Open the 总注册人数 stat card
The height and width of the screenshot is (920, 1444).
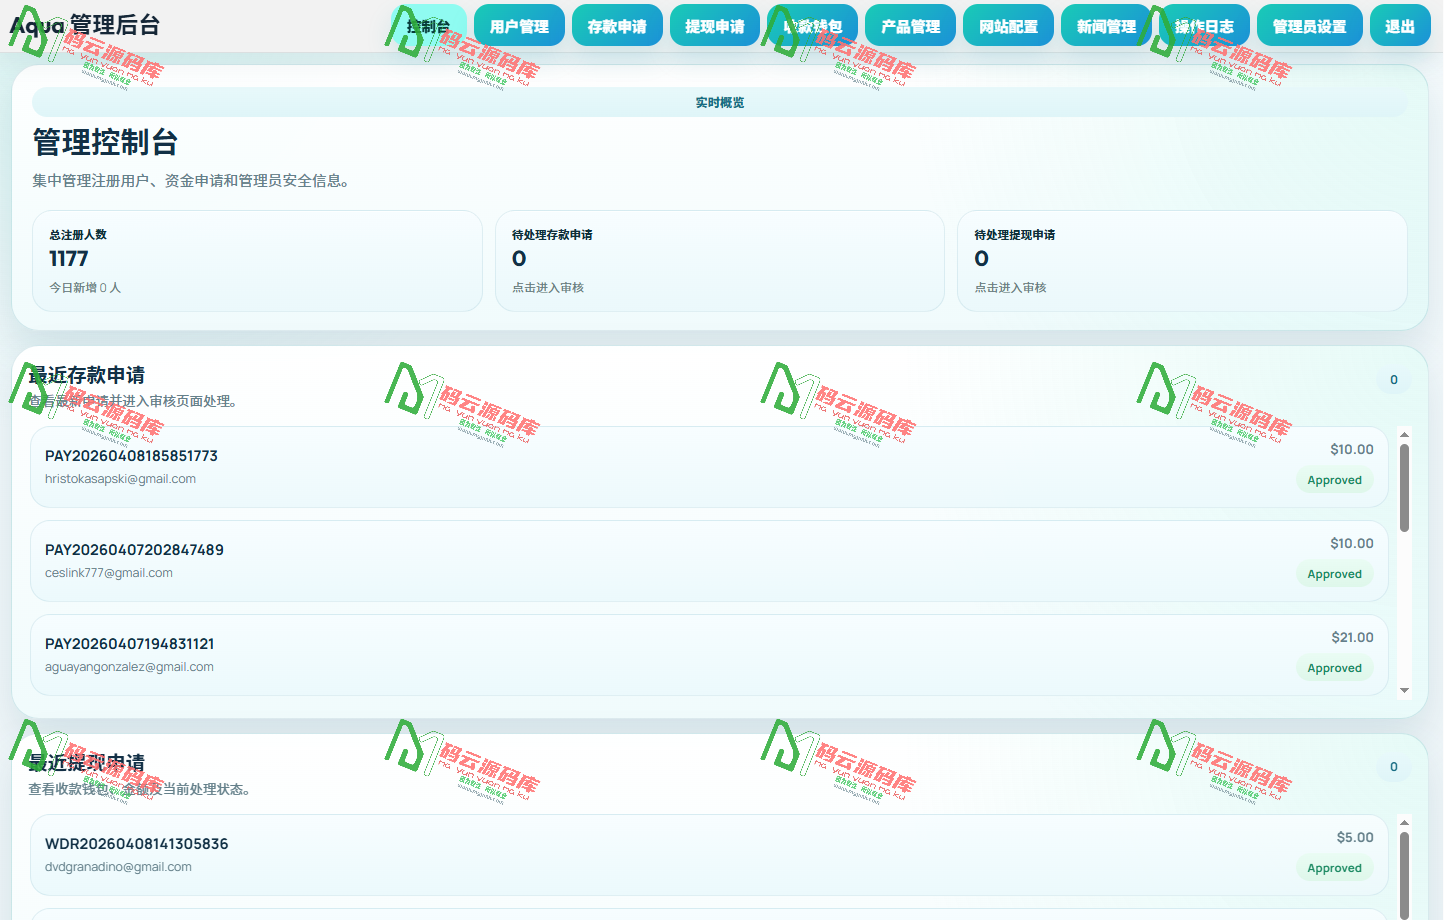257,261
